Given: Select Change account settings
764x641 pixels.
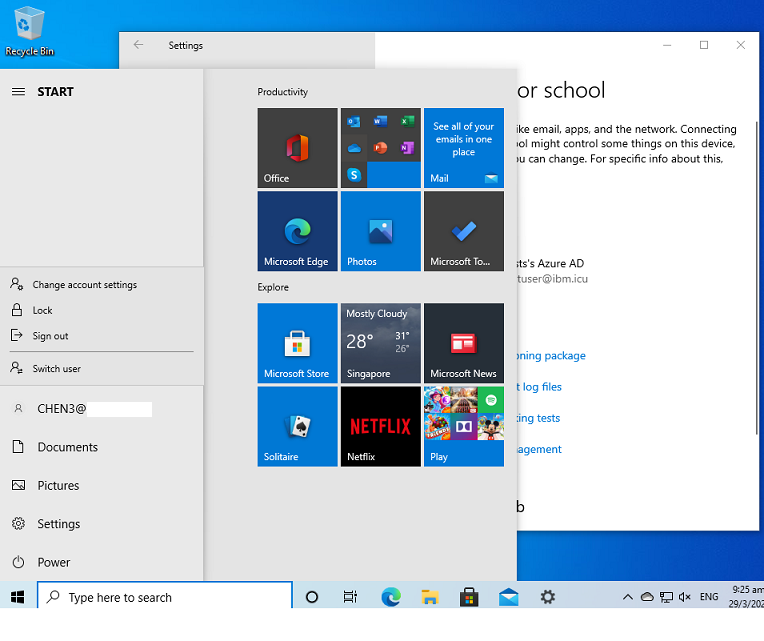Looking at the screenshot, I should [x=84, y=285].
